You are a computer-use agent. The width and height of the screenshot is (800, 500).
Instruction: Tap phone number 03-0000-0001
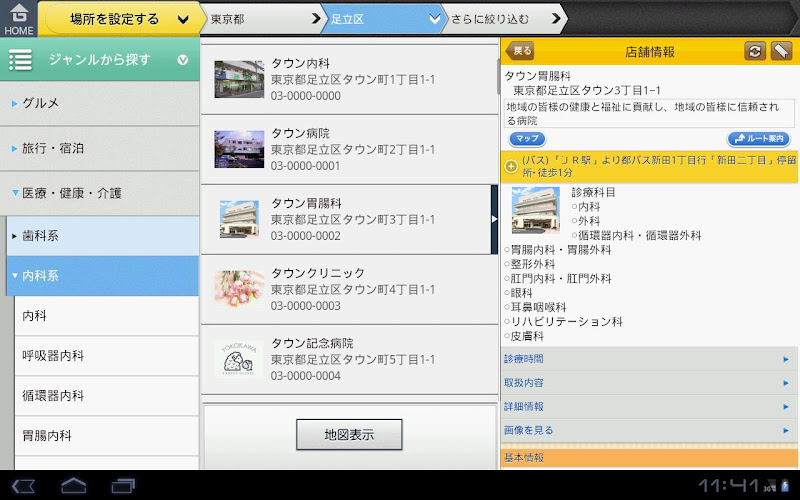coord(306,166)
